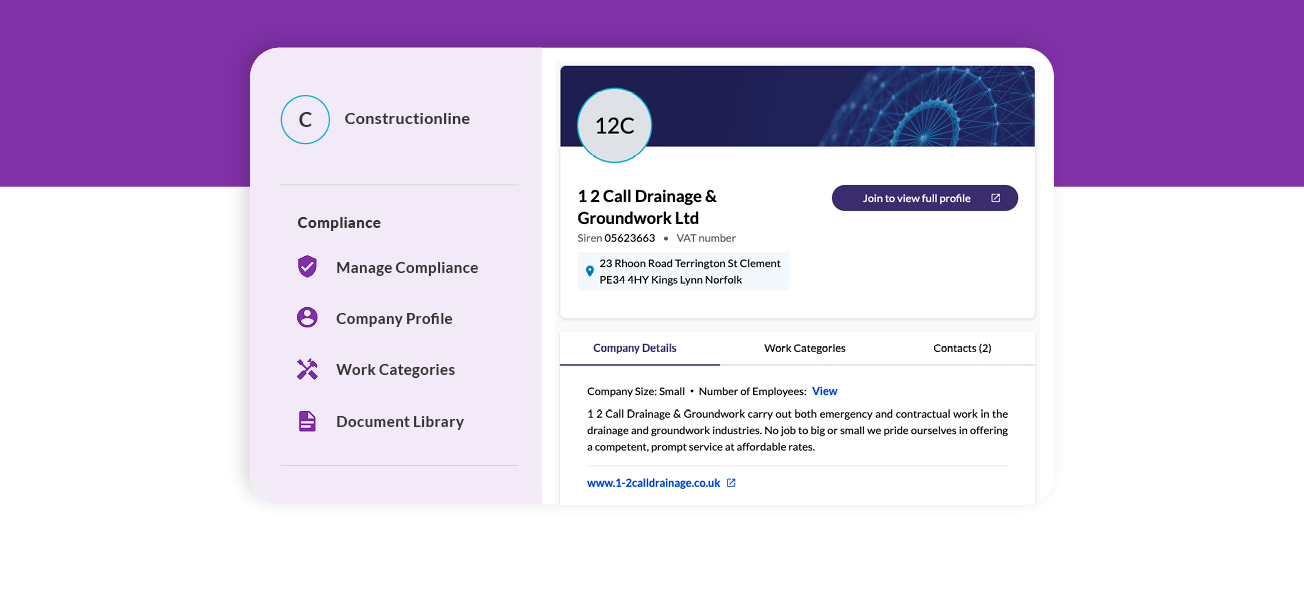Click the 'Join to view full profile' button
Viewport: 1304px width, 610px height.
coord(924,197)
